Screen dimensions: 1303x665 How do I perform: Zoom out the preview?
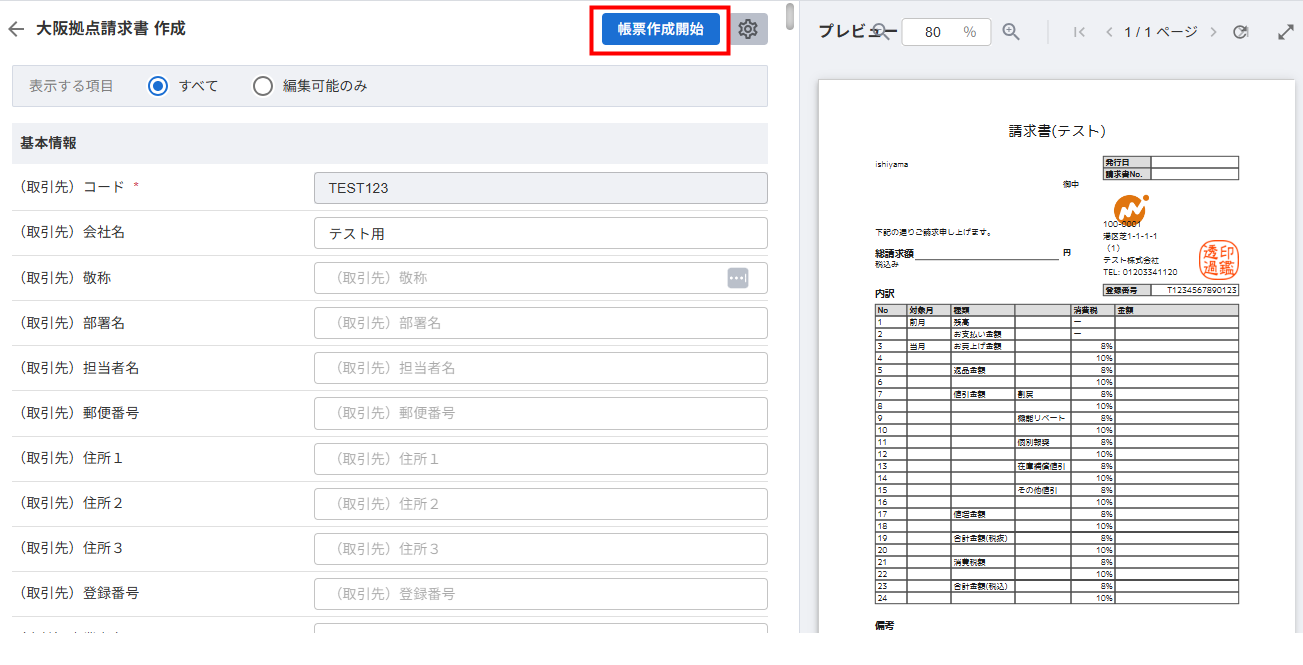pos(881,31)
